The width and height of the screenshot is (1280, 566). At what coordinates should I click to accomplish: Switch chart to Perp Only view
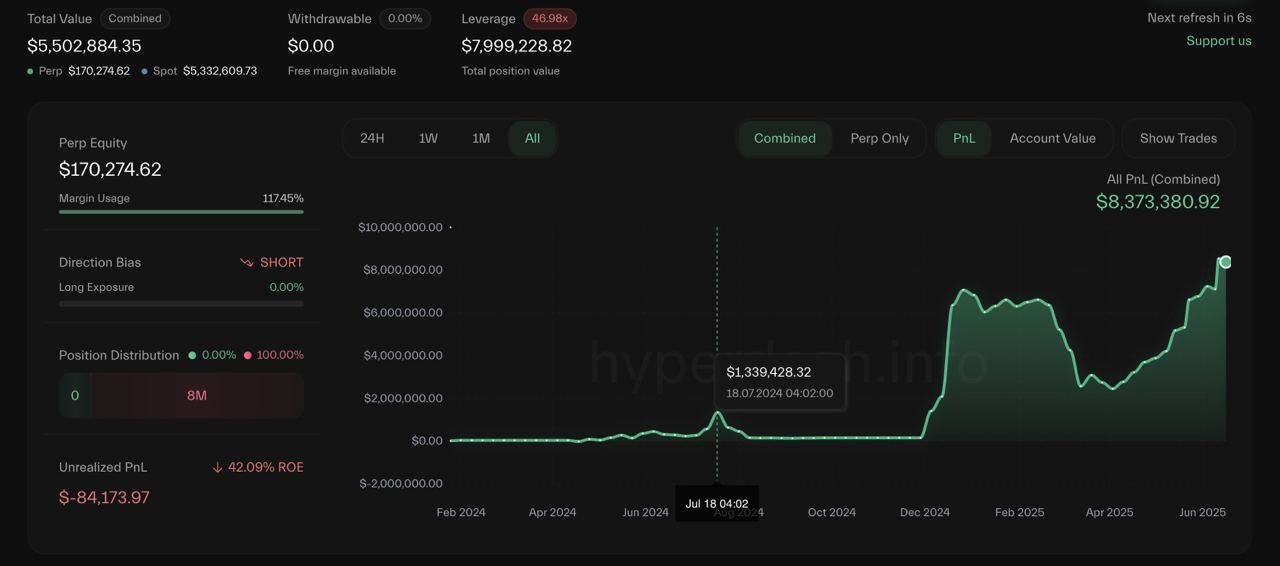pyautogui.click(x=880, y=138)
